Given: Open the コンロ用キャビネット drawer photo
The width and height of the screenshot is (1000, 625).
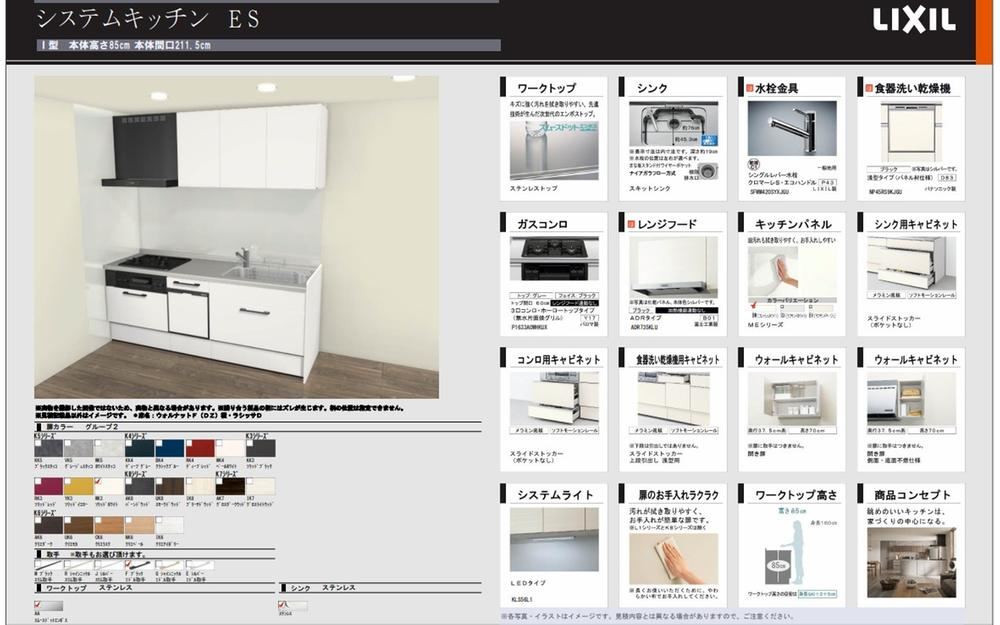Looking at the screenshot, I should click(x=554, y=398).
